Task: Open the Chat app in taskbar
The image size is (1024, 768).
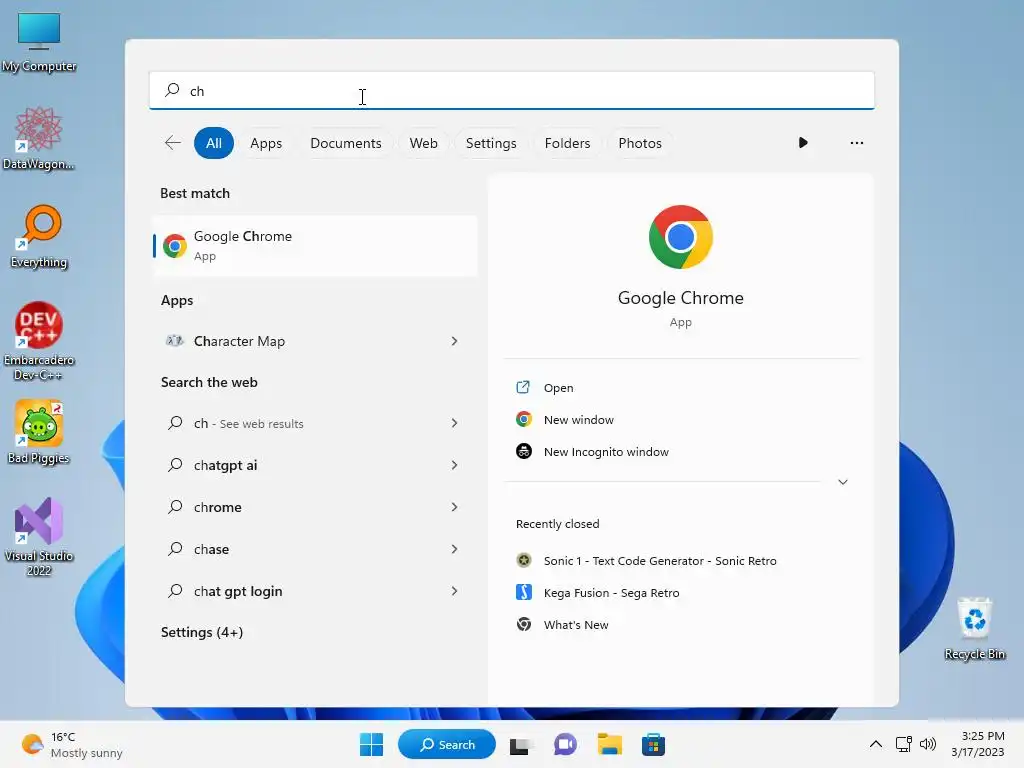Action: [x=566, y=744]
